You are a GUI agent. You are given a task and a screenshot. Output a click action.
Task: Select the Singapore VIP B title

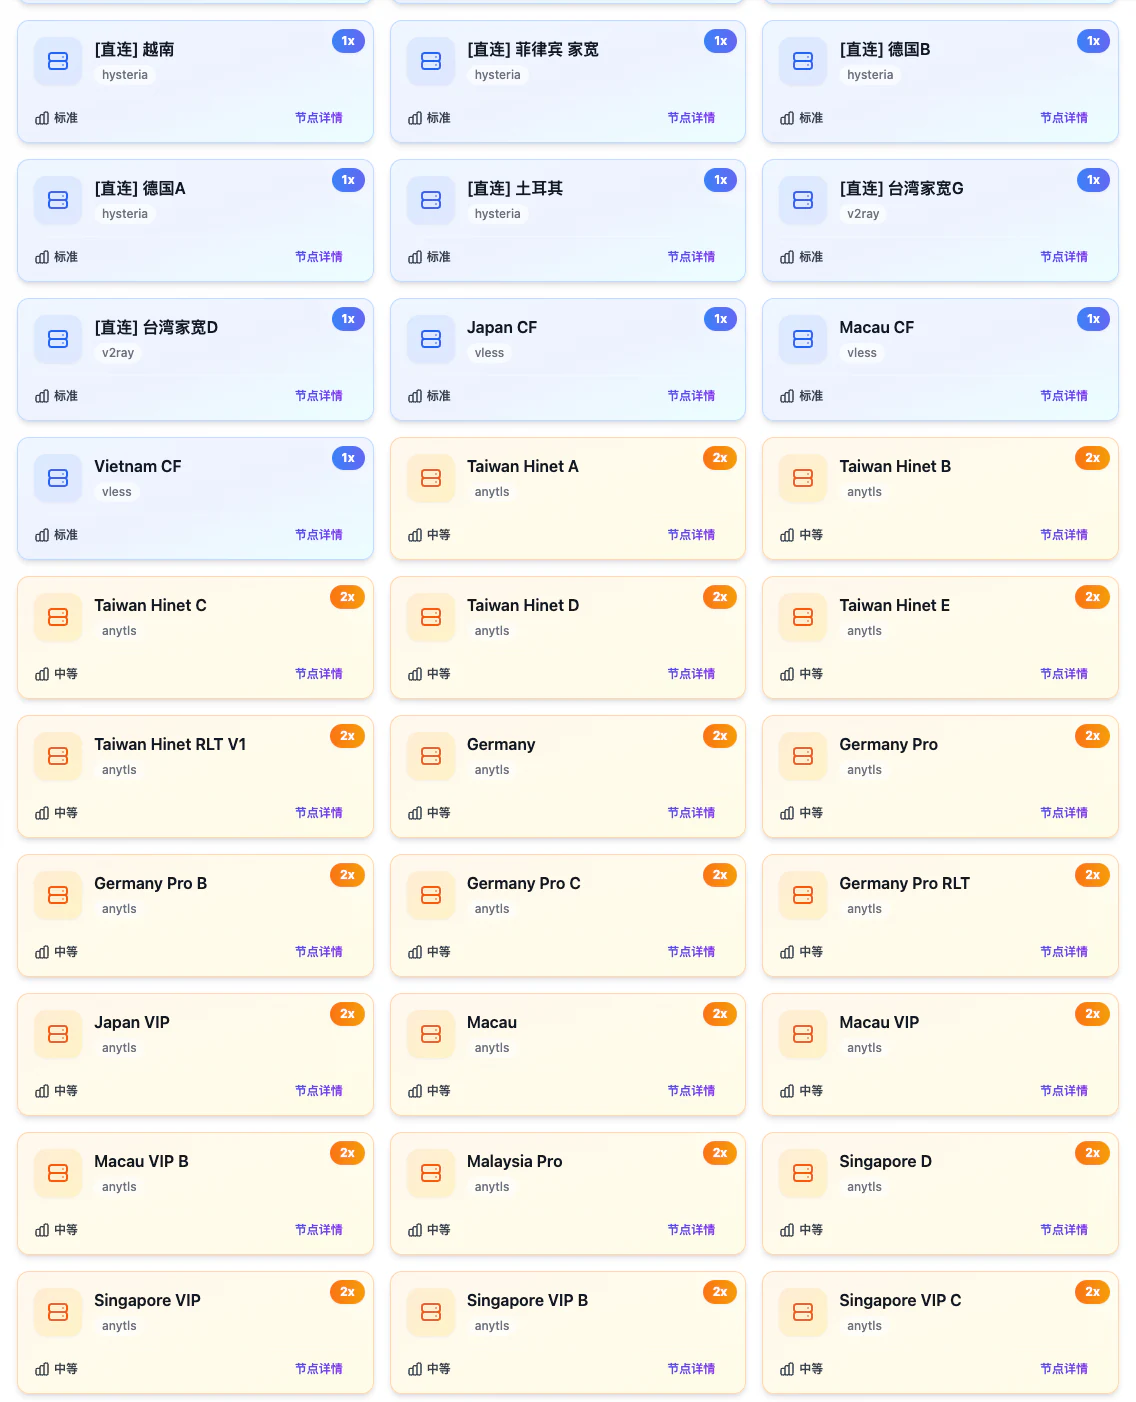coord(527,1300)
